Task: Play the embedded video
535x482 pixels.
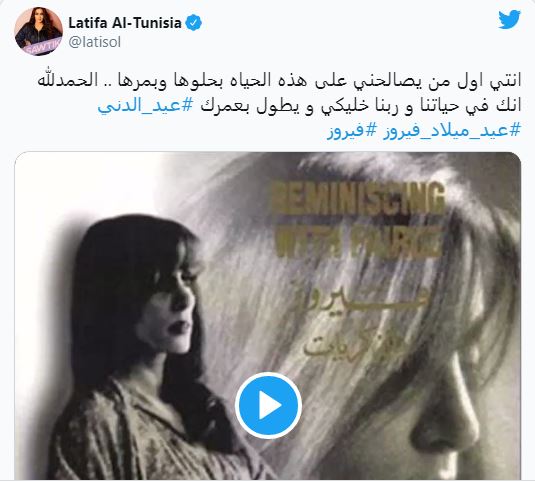Action: [268, 405]
